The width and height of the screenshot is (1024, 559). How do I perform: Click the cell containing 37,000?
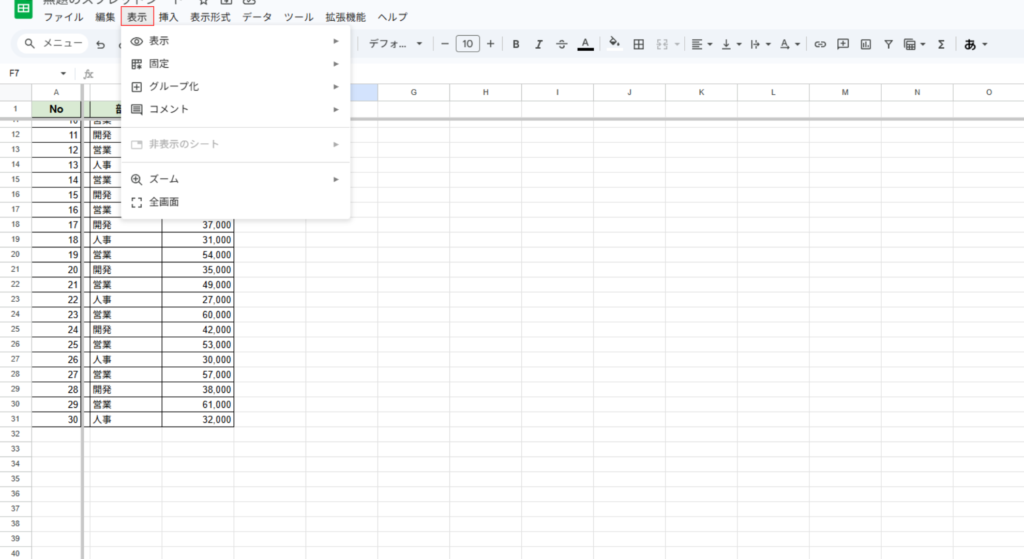coord(198,225)
